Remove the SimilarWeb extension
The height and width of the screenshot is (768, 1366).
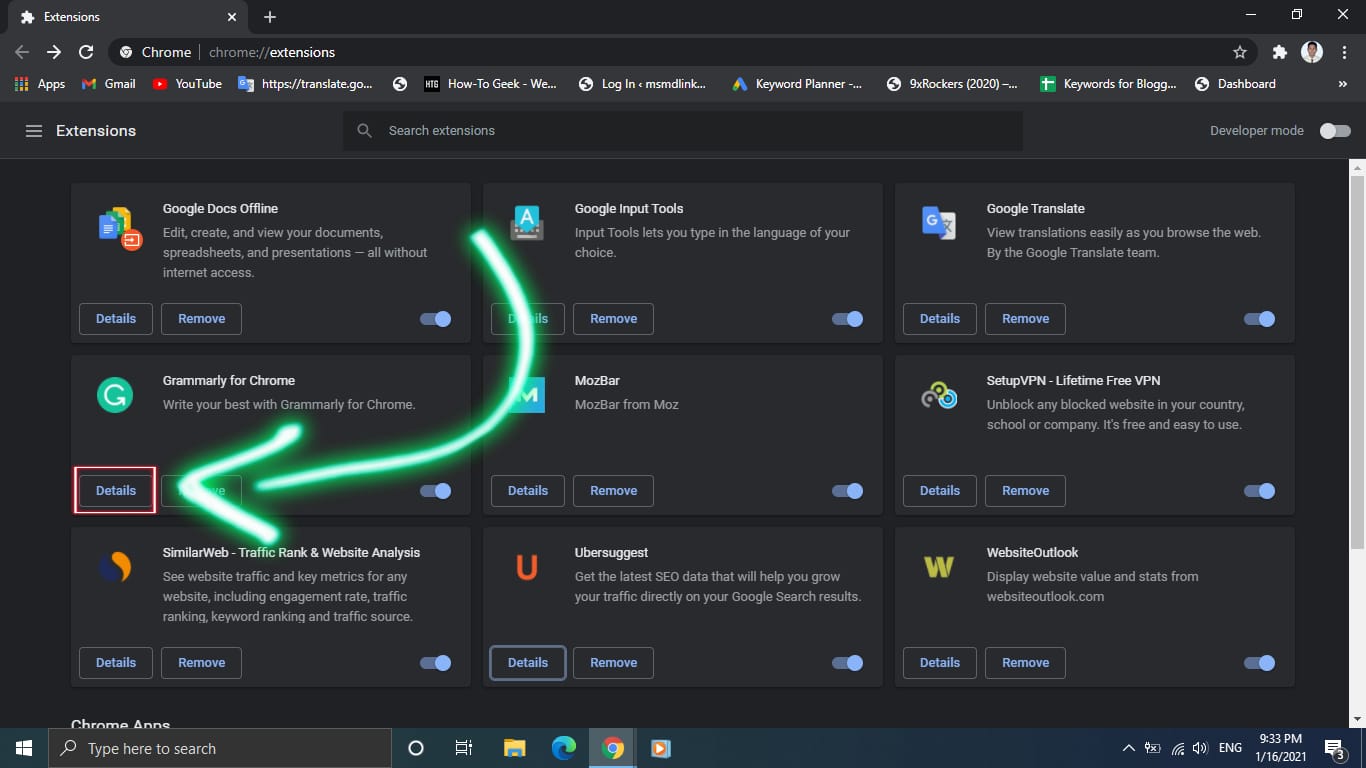(x=202, y=663)
